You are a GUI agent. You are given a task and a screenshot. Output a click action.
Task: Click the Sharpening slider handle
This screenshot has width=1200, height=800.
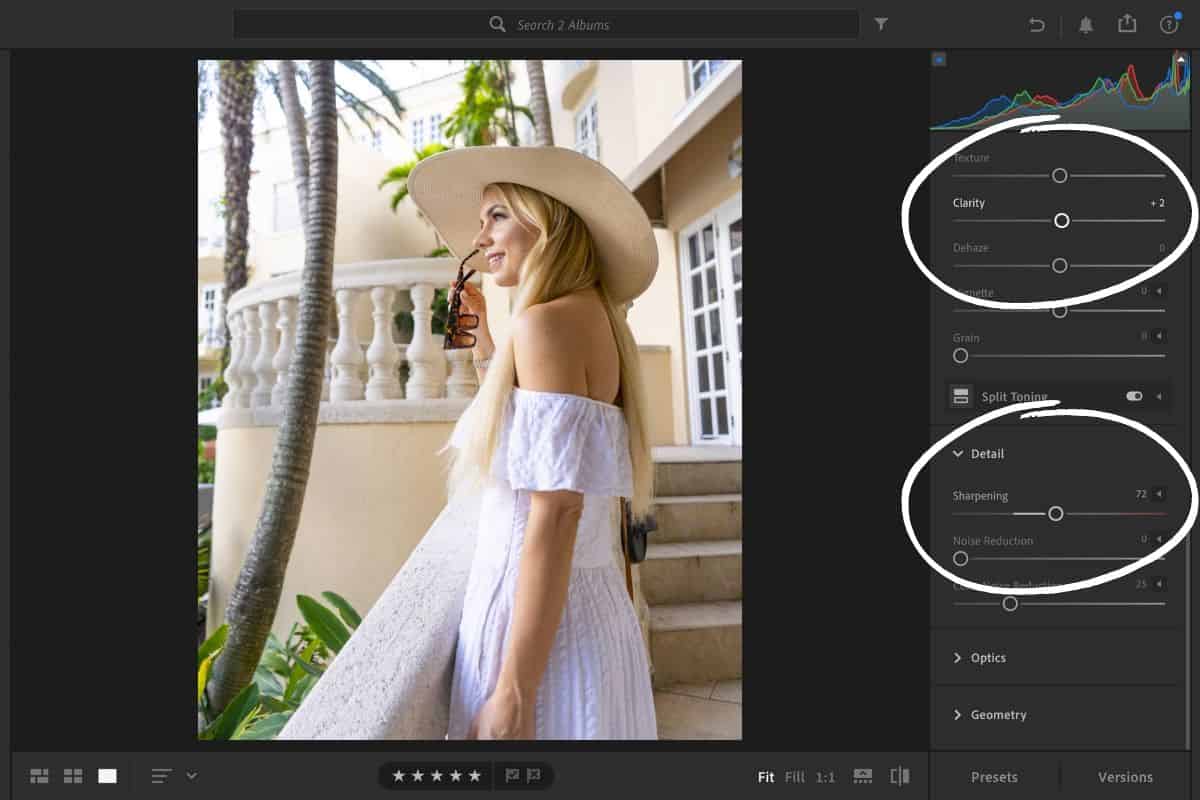(1055, 514)
